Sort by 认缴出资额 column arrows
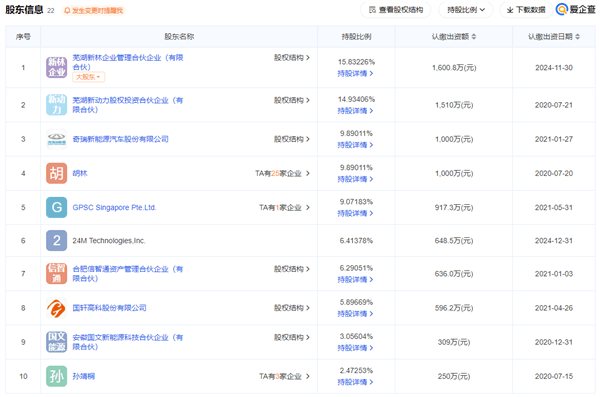The image size is (600, 397). 474,36
